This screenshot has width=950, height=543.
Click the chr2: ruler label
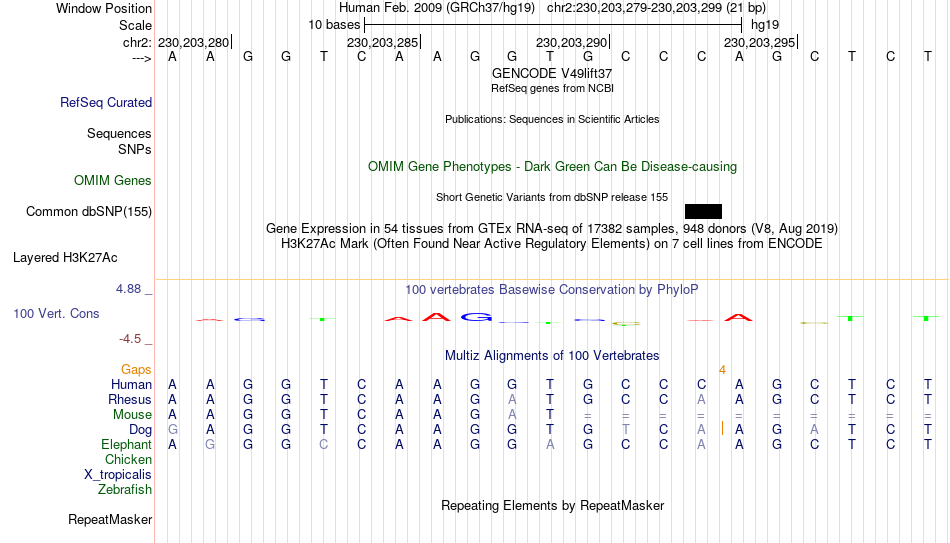[137, 42]
